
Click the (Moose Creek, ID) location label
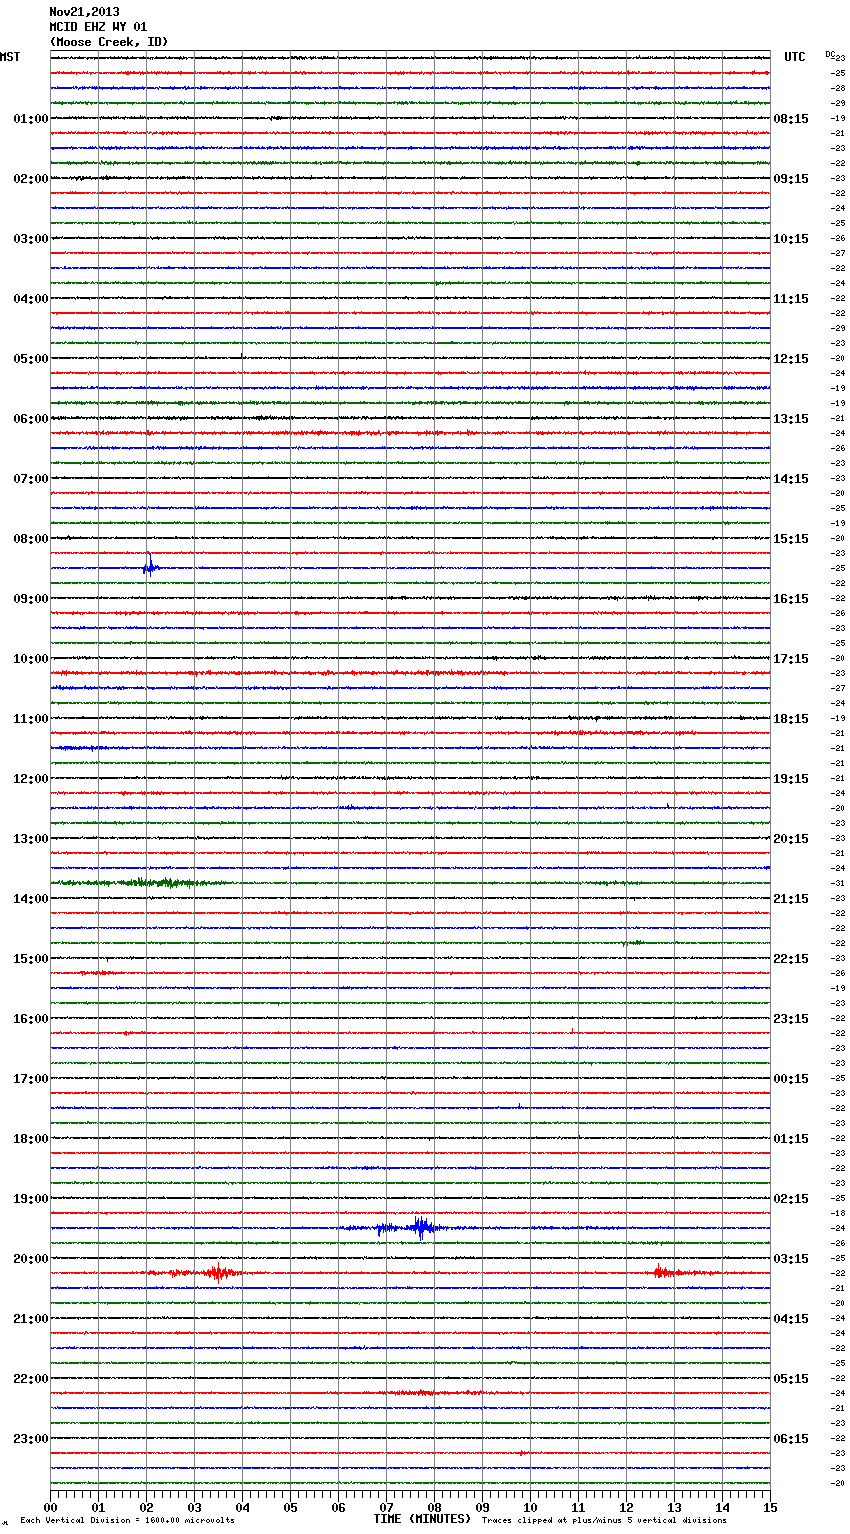108,42
